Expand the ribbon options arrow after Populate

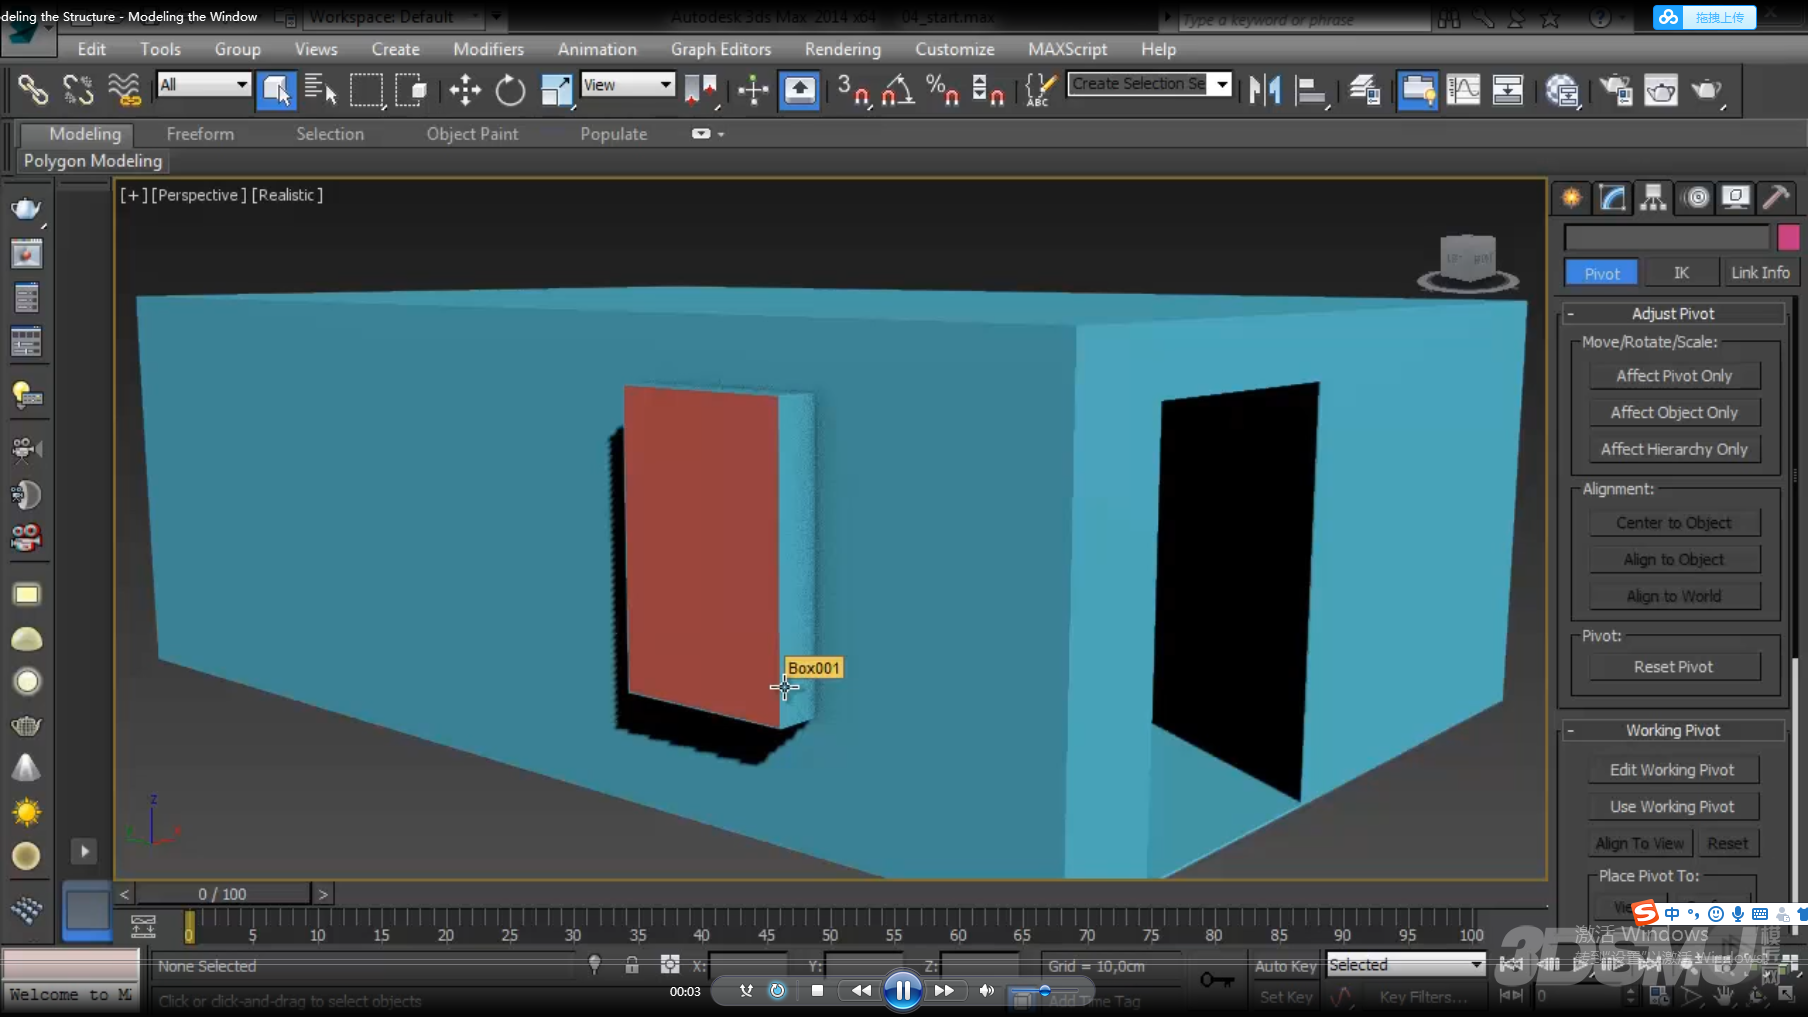coord(707,134)
